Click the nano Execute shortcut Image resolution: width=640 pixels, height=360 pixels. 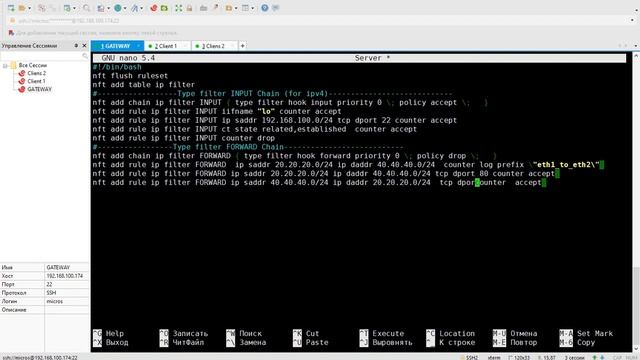pos(382,333)
